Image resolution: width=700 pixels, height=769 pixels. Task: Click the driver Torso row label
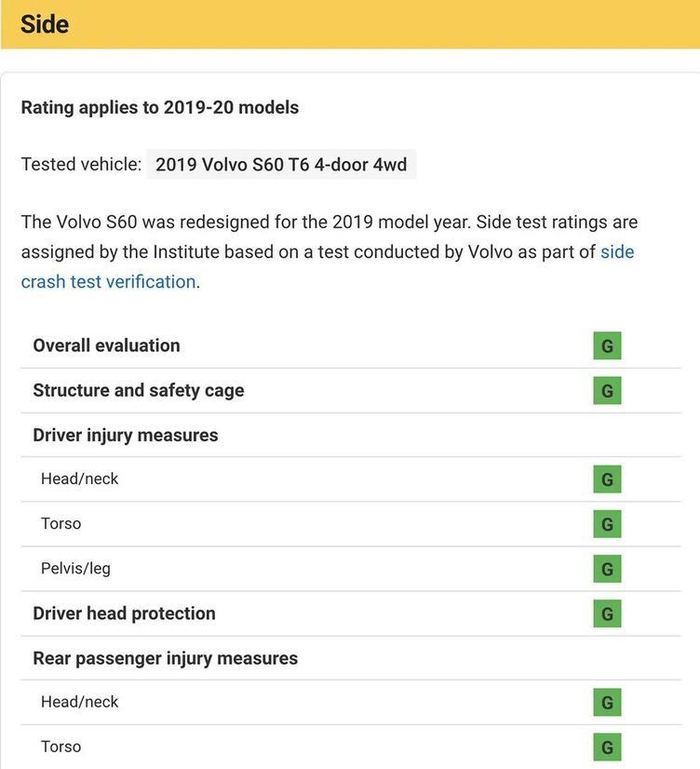61,524
